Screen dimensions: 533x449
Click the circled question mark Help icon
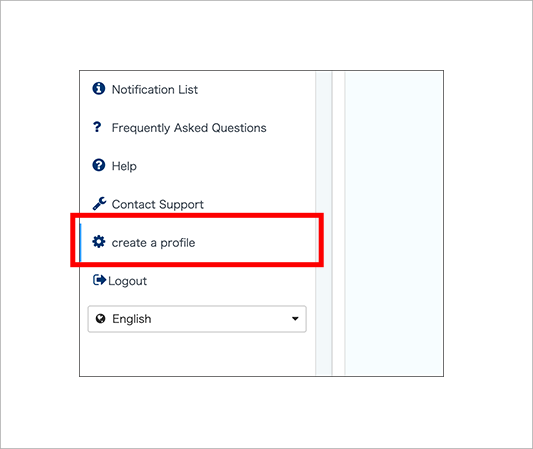[99, 165]
